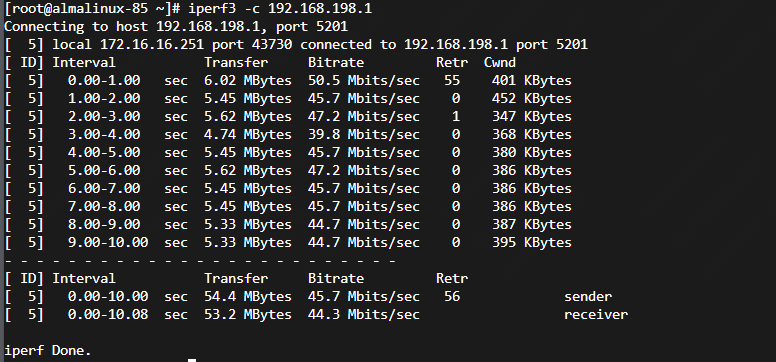The height and width of the screenshot is (362, 776).
Task: Click the 'Transfer' header in the top table
Action: [x=236, y=62]
